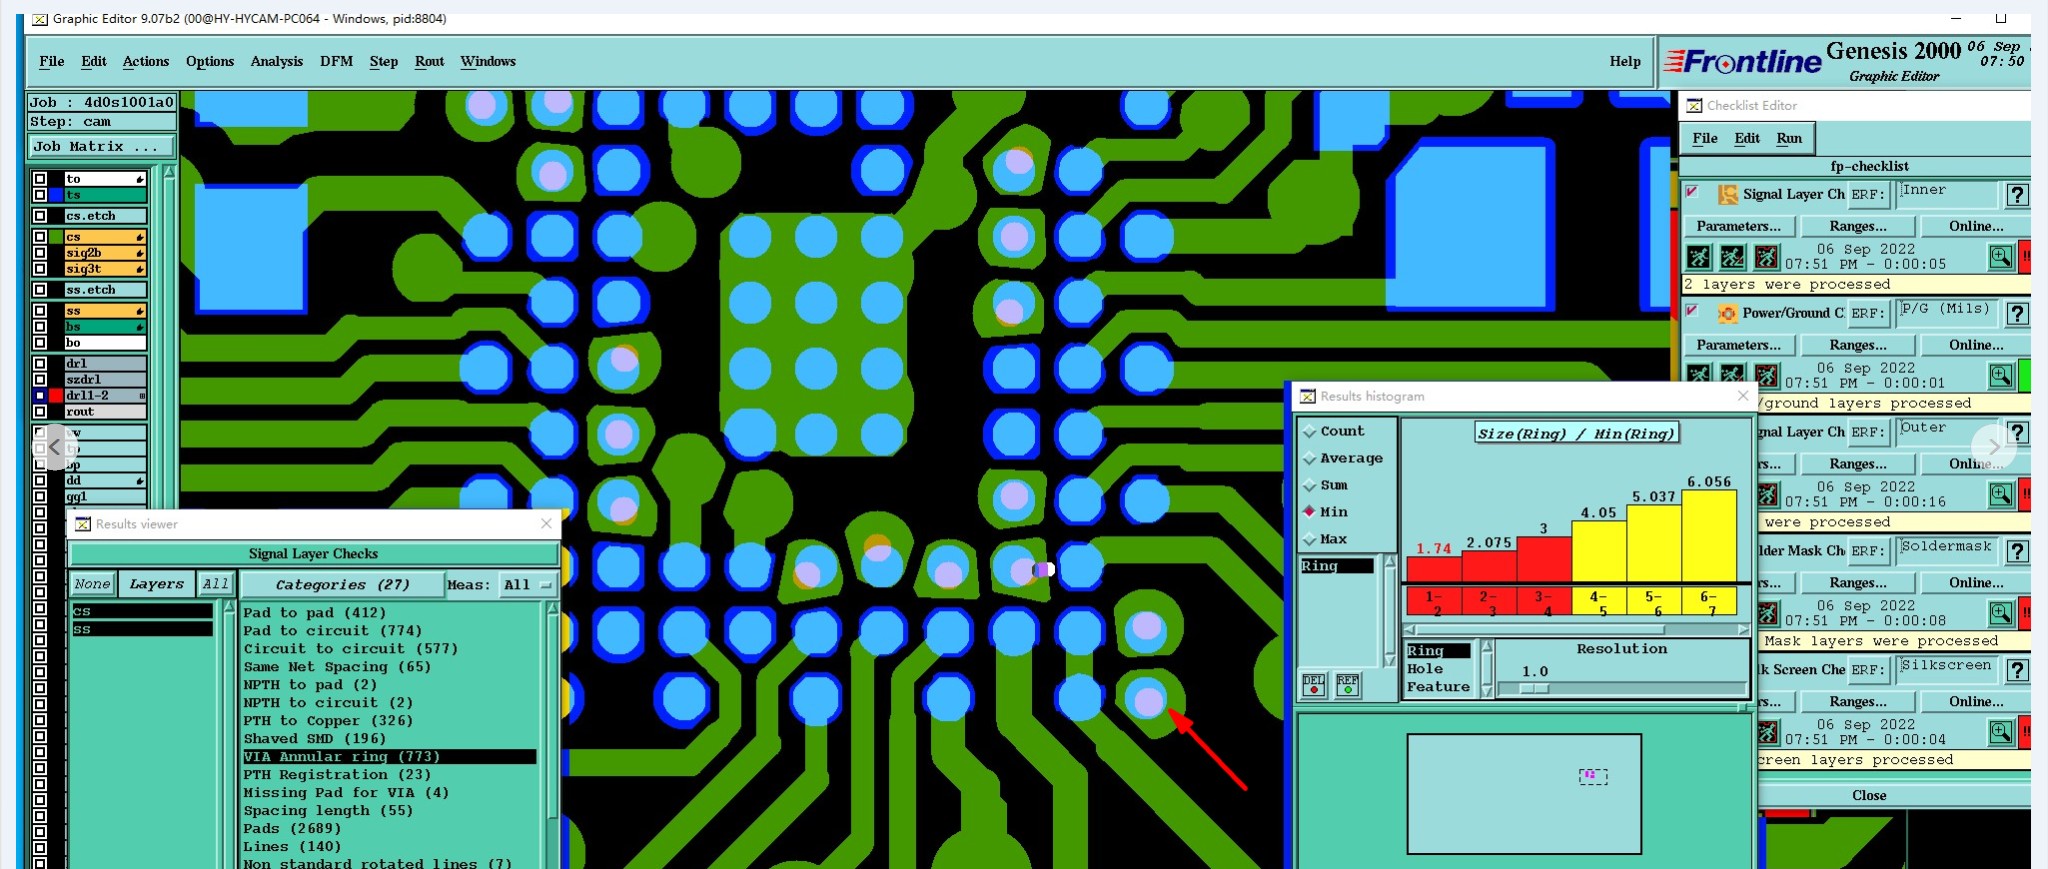The height and width of the screenshot is (869, 2048).
Task: Click the REF icon in Results histogram
Action: click(x=1348, y=685)
